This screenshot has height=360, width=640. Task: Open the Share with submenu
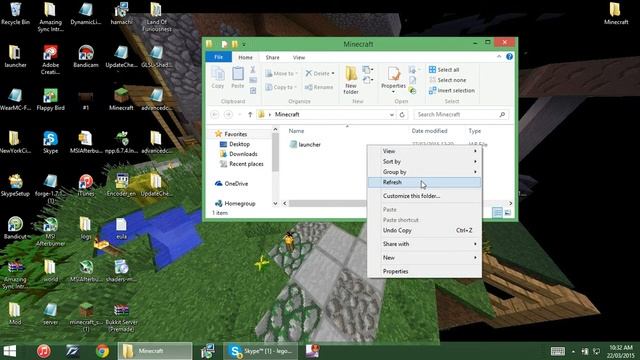coord(424,244)
